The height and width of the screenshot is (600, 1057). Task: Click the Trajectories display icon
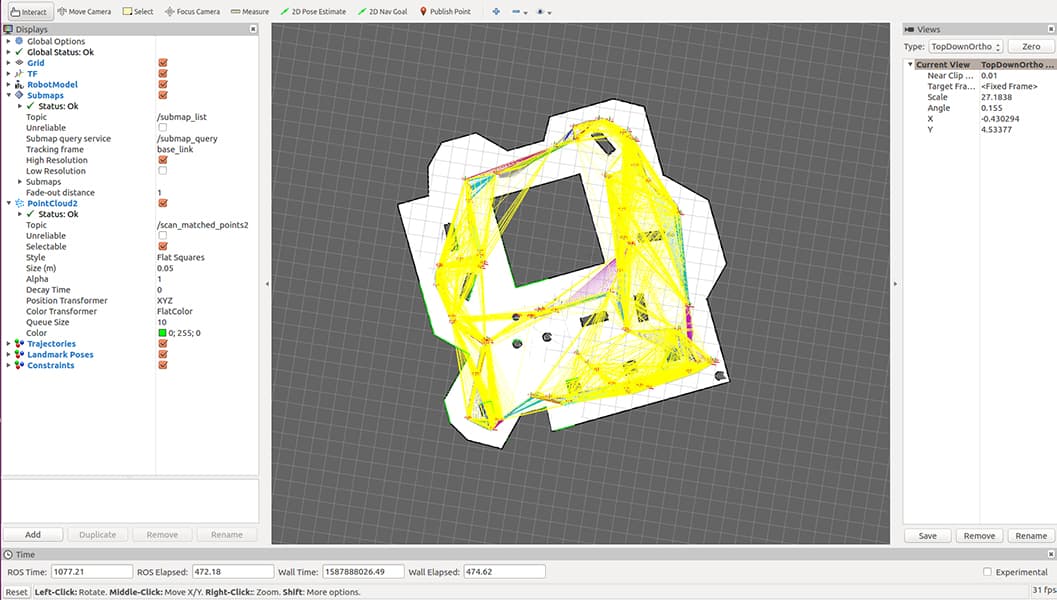coord(19,343)
